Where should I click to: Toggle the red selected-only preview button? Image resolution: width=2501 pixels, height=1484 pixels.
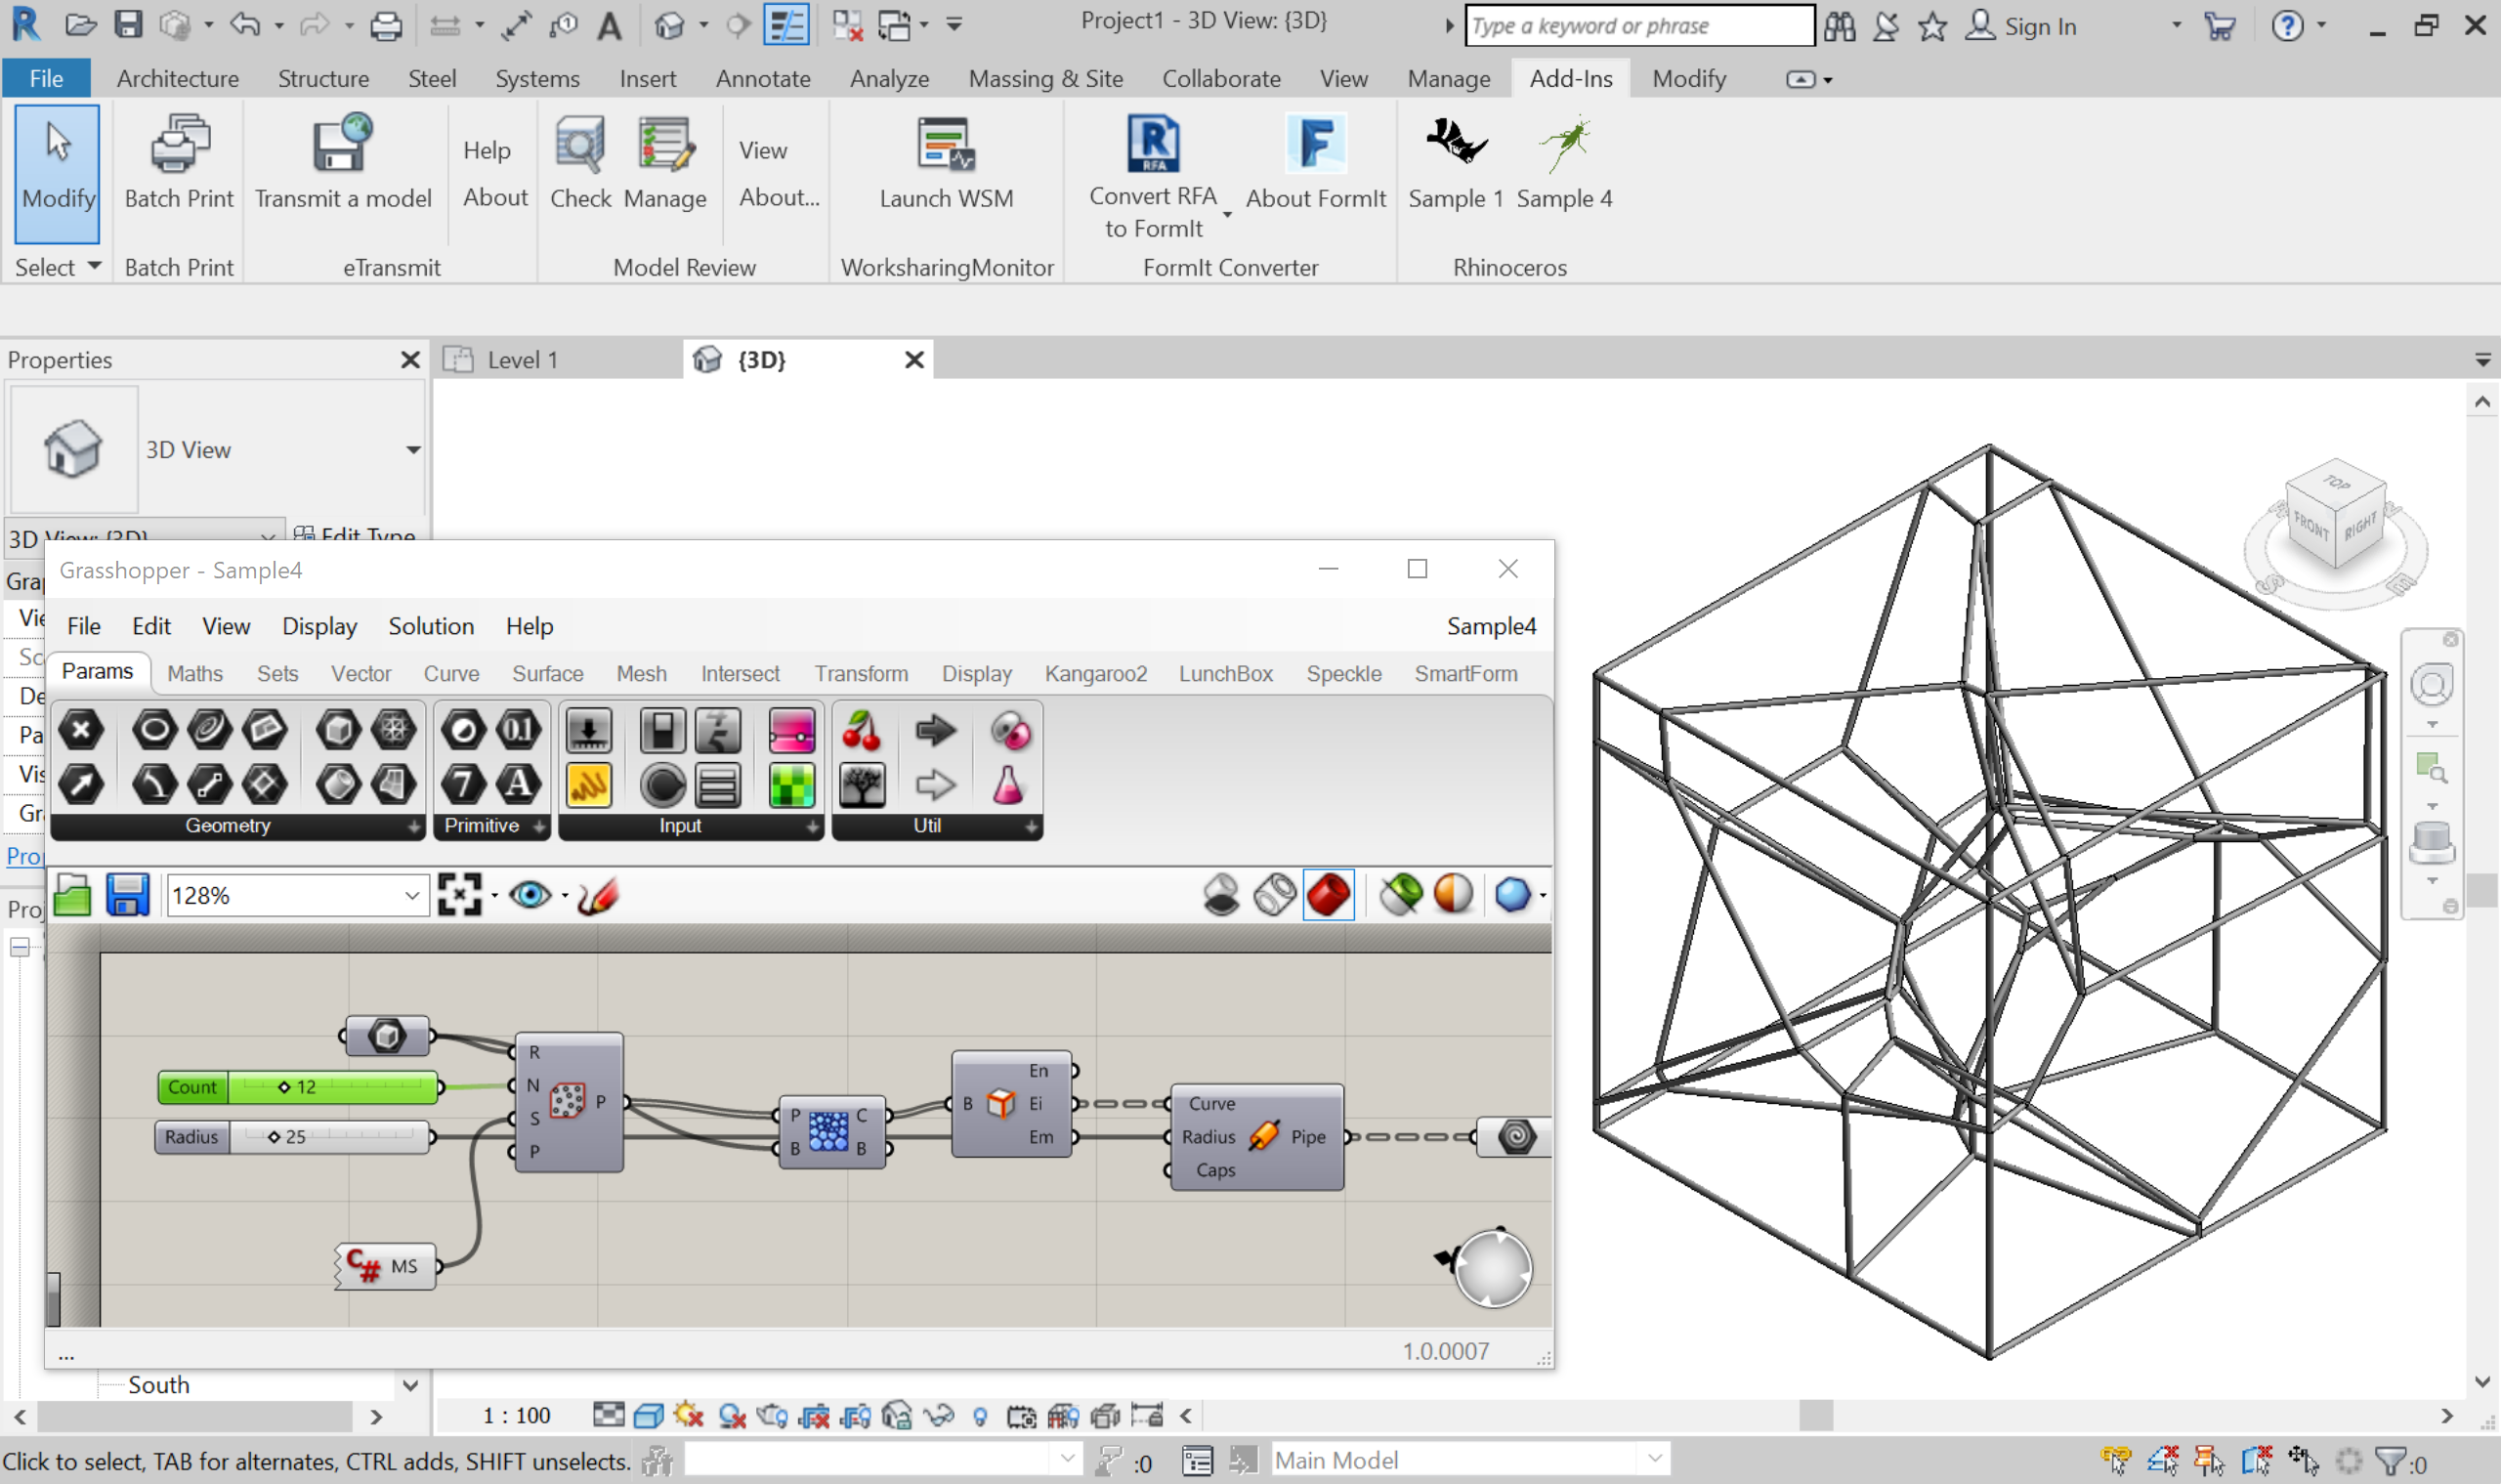(1329, 895)
